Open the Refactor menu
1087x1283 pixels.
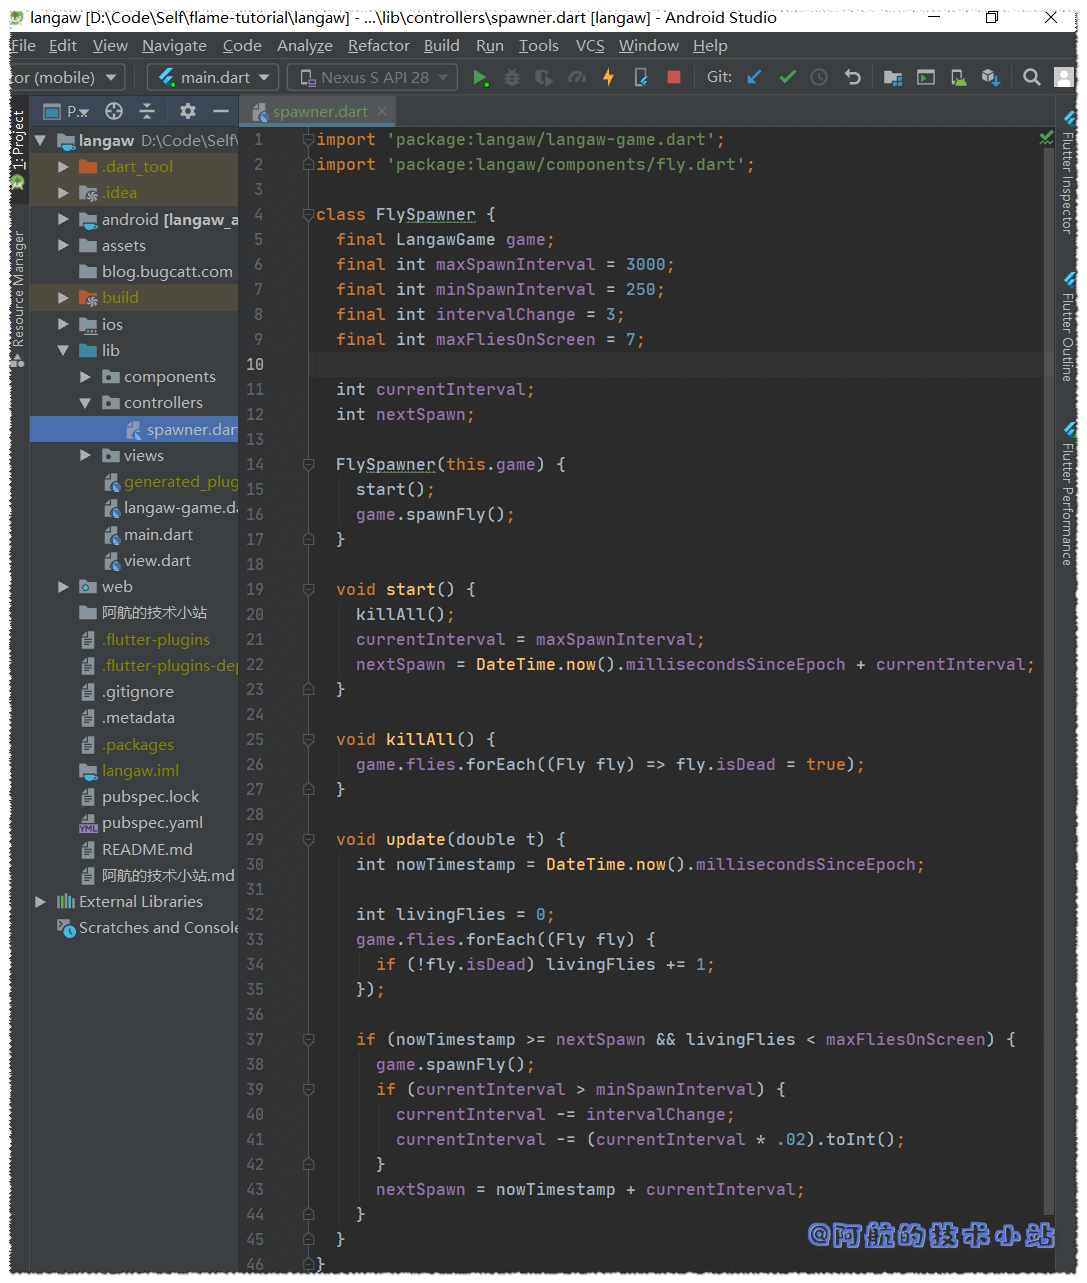coord(378,46)
